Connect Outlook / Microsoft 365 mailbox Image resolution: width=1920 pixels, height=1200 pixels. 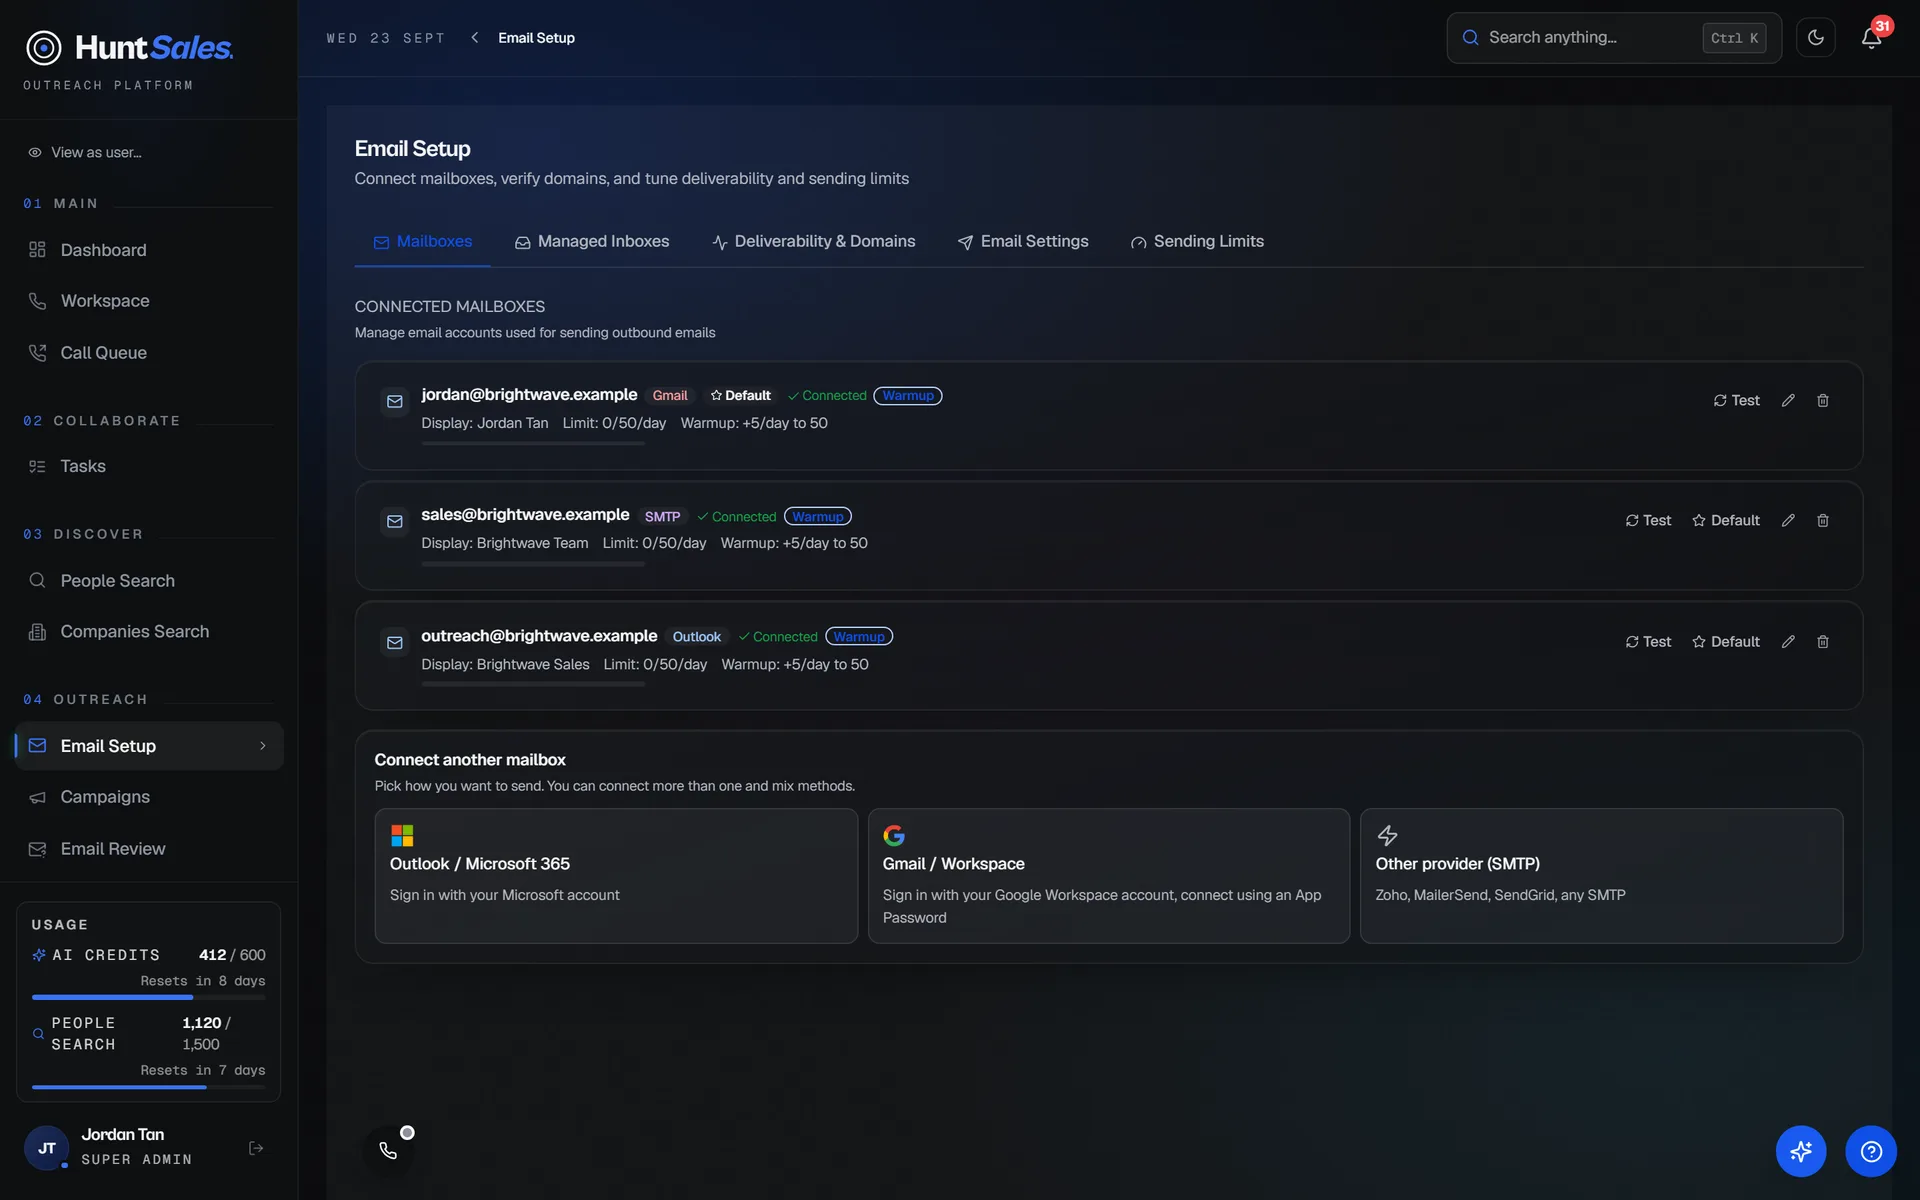[x=616, y=876]
